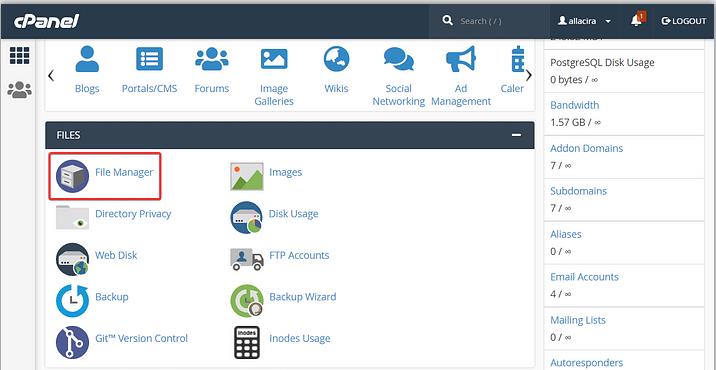Click the LOGOUT button

coord(684,21)
